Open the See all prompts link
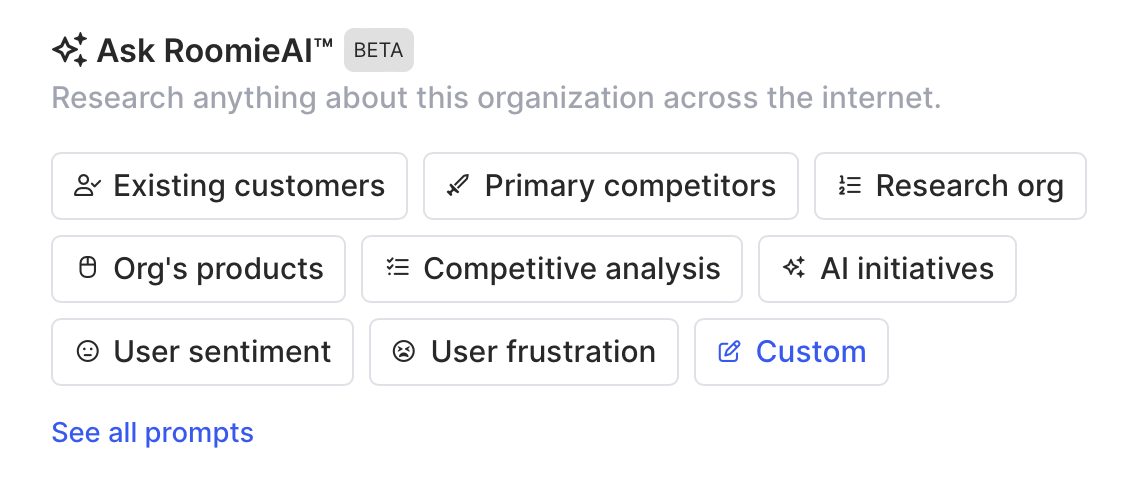Screen dimensions: 1132x478 click(x=153, y=433)
